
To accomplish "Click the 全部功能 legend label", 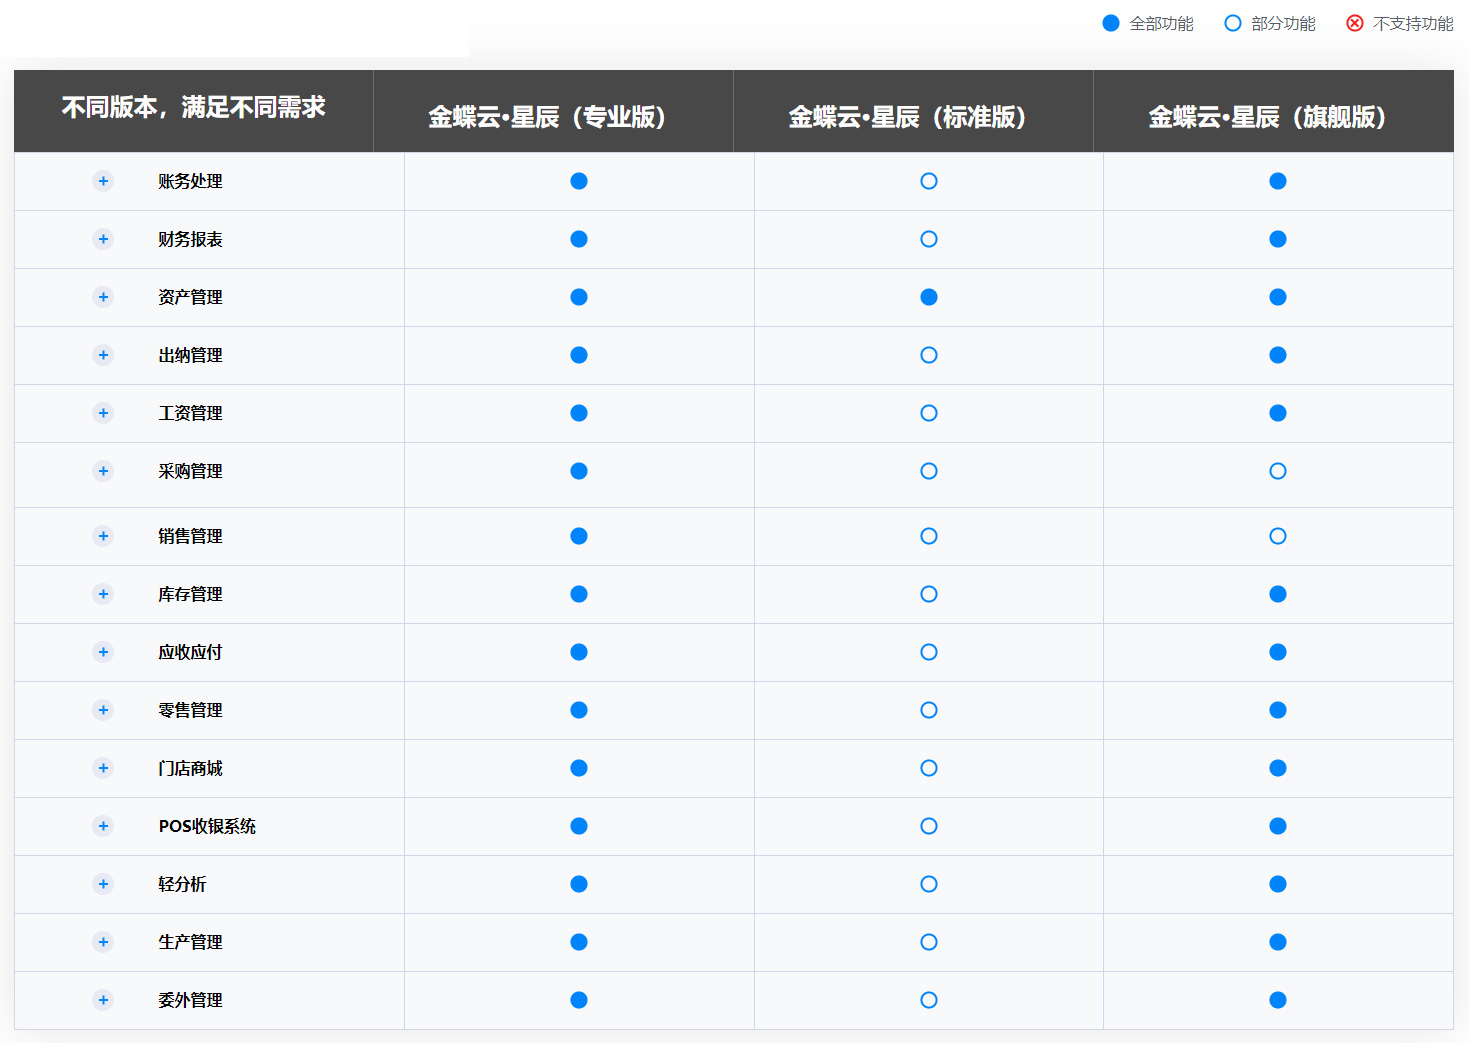I will pos(1162,24).
